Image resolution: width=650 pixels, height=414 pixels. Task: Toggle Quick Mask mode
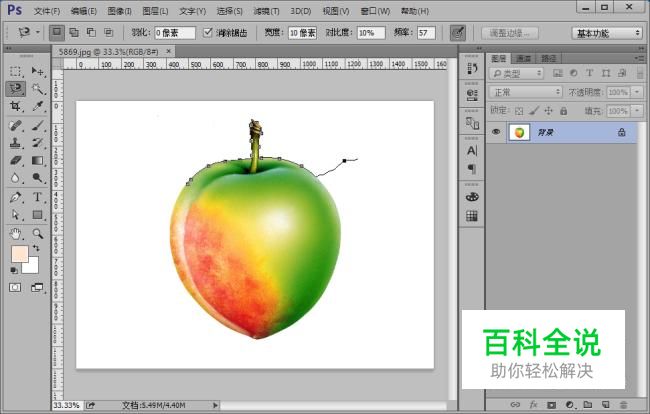tap(15, 288)
